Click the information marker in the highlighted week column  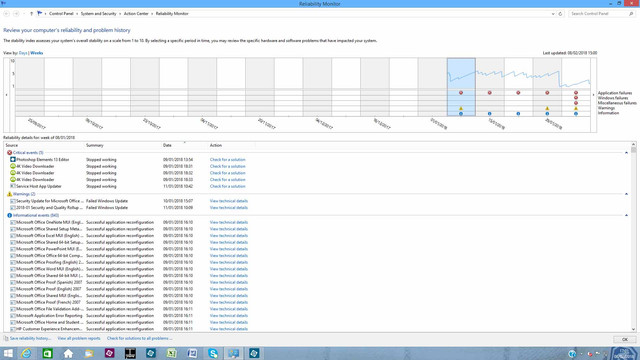point(461,114)
